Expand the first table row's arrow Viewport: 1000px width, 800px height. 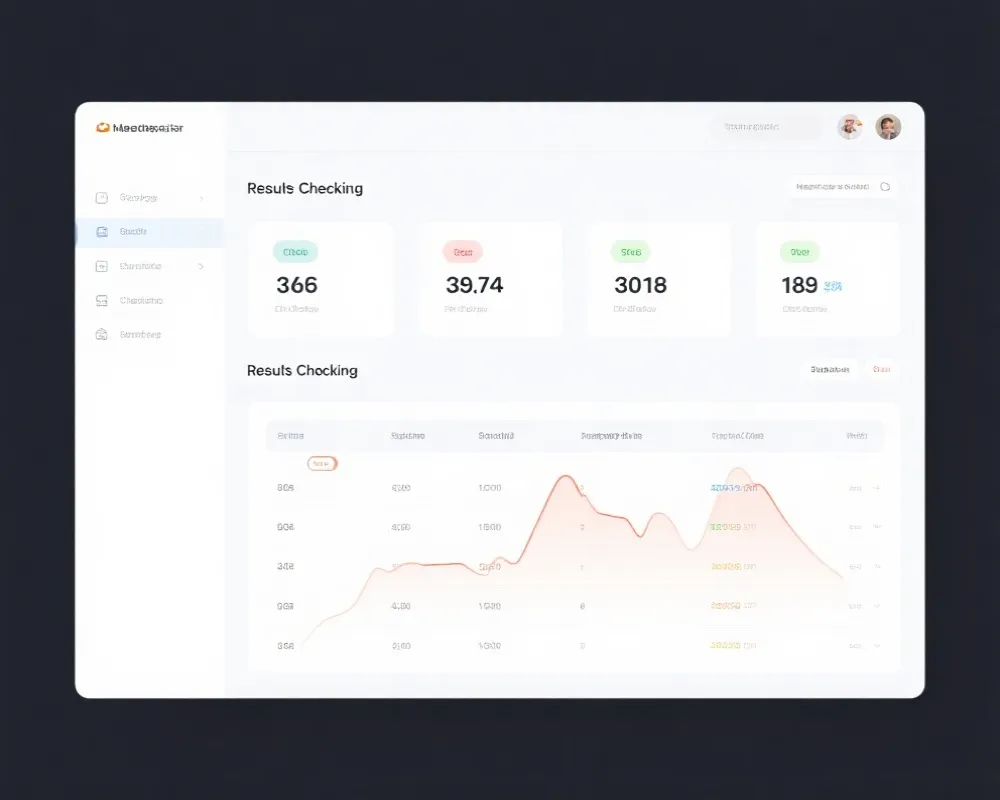tap(877, 488)
